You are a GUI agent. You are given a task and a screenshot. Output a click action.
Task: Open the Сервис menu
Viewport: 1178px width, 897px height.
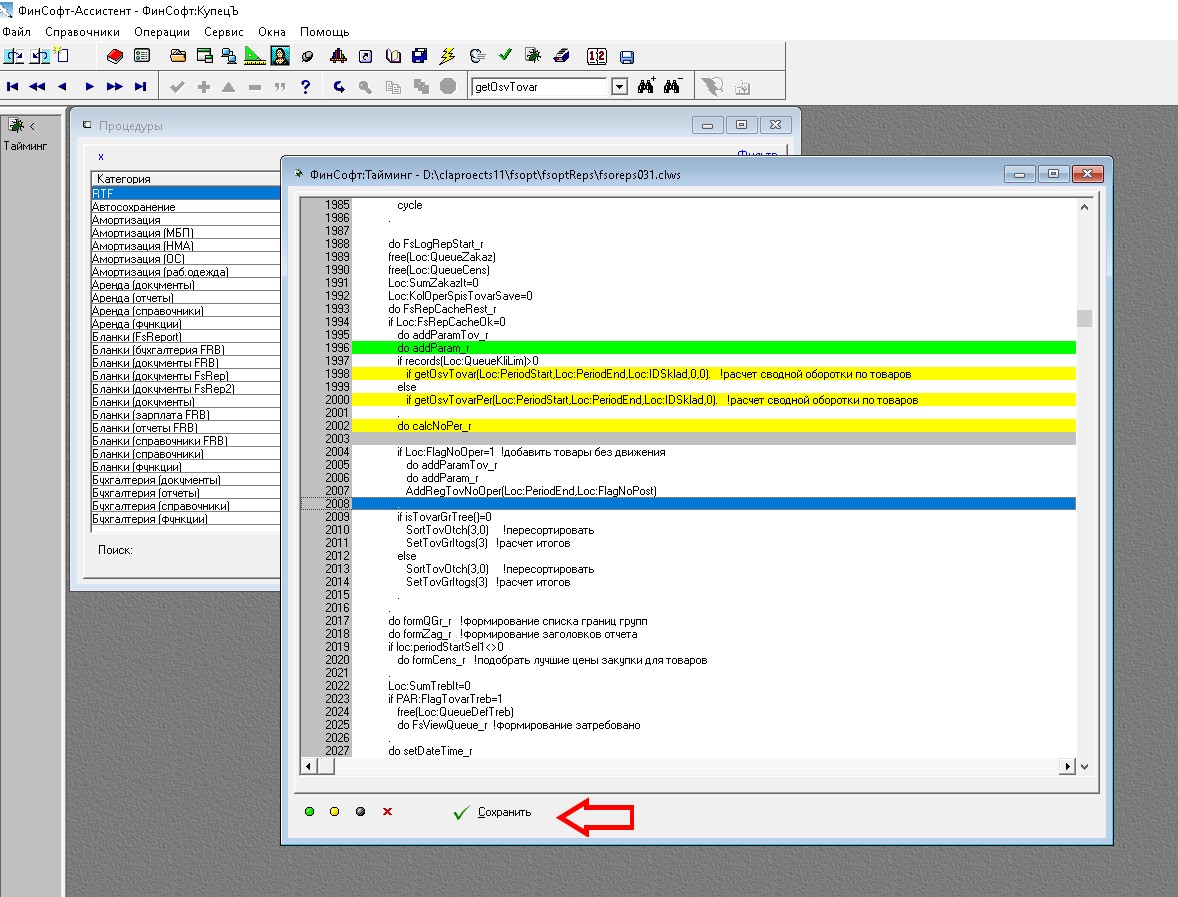tap(223, 32)
